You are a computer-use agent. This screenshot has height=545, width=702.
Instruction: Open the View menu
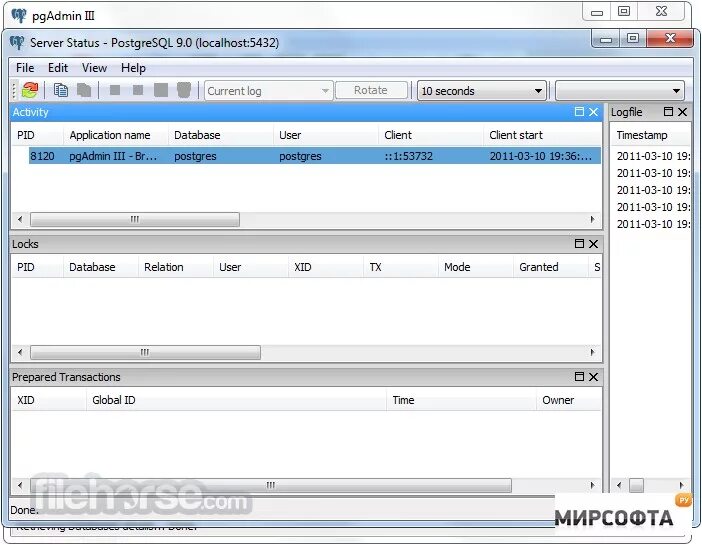[x=94, y=68]
